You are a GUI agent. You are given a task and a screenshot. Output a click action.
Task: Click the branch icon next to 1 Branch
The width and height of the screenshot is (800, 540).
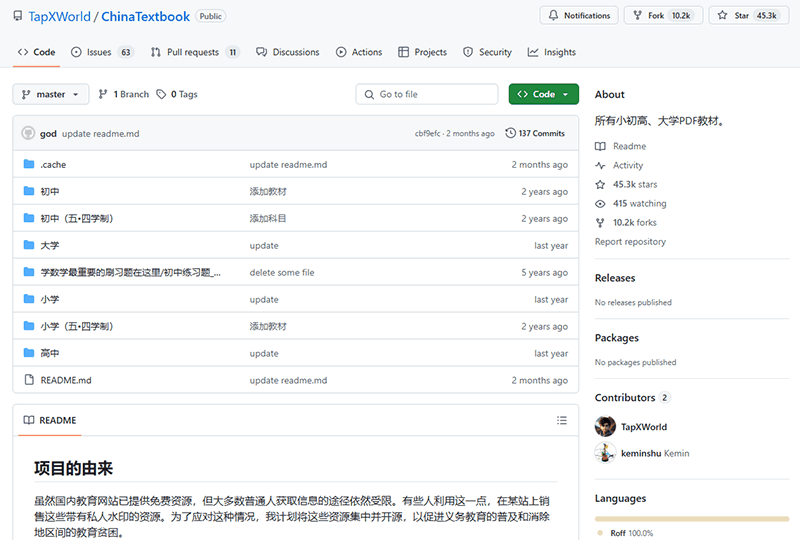point(103,94)
